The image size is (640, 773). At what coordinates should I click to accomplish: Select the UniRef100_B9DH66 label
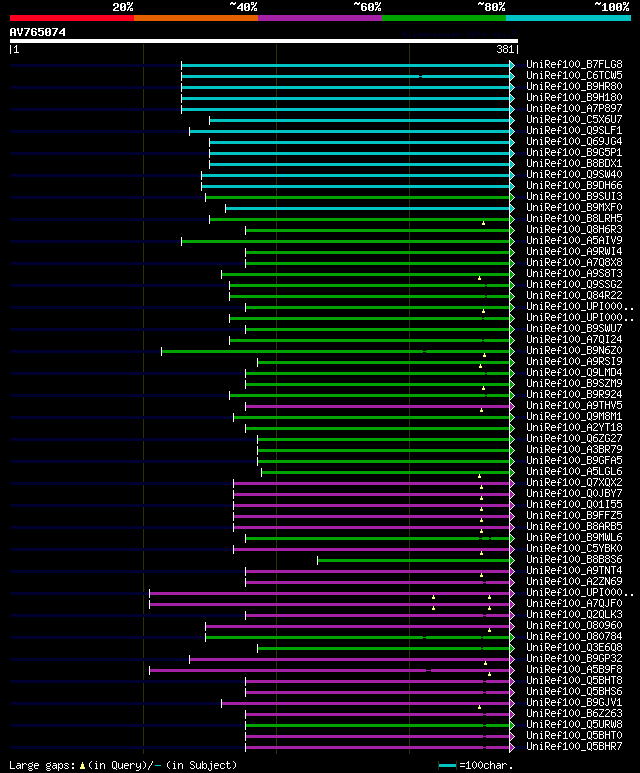click(x=574, y=185)
